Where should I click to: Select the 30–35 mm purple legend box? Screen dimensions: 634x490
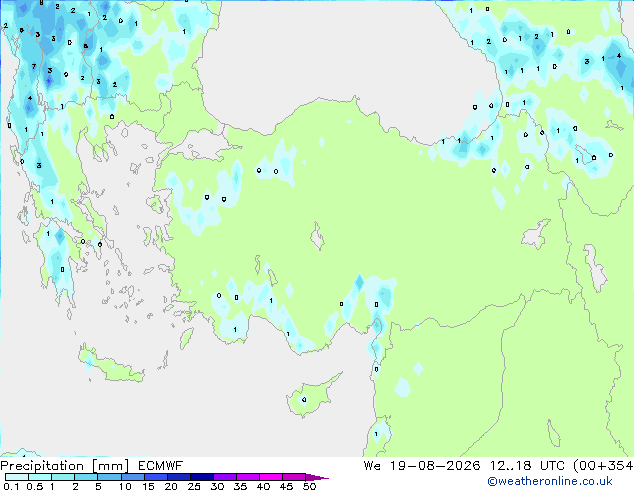(x=224, y=477)
